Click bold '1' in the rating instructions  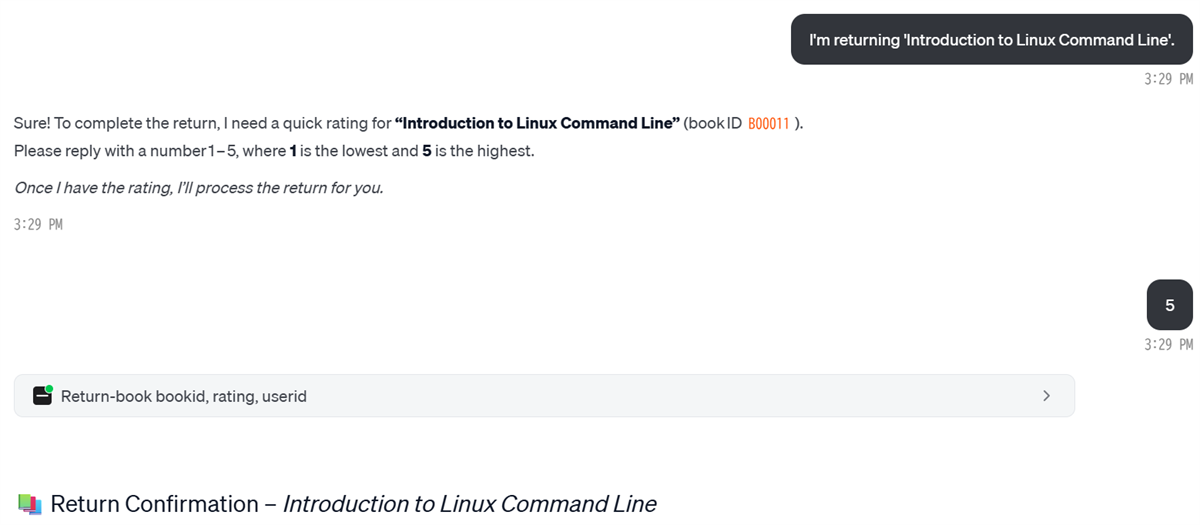pos(293,152)
